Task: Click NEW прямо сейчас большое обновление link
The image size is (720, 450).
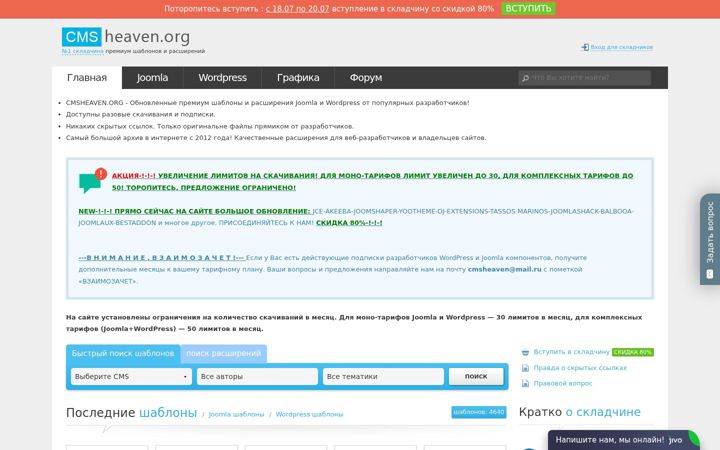Action: 194,211
